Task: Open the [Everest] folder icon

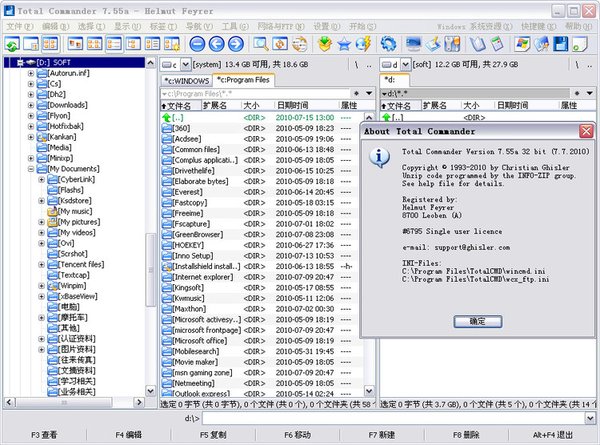Action: pyautogui.click(x=166, y=191)
